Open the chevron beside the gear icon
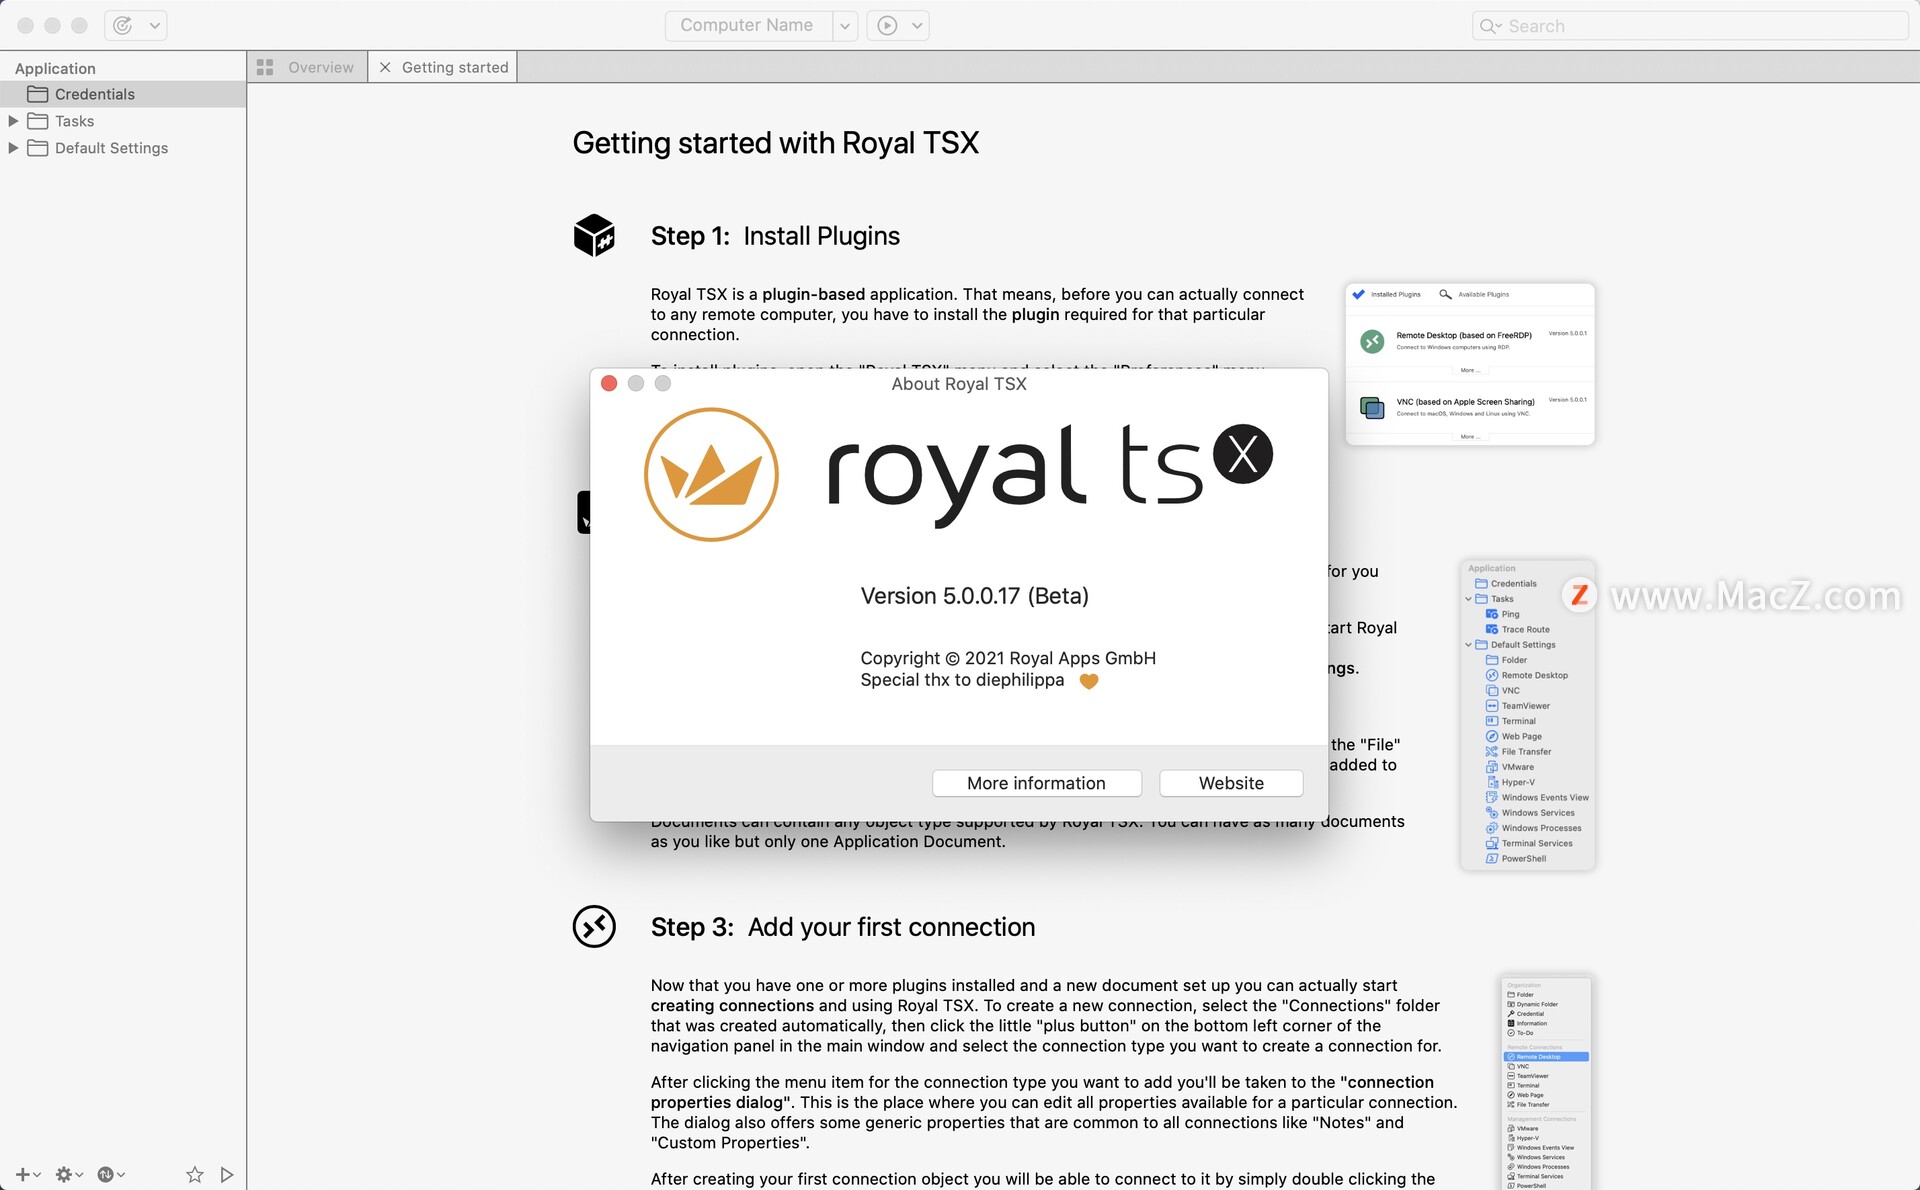The image size is (1920, 1190). pyautogui.click(x=80, y=1175)
